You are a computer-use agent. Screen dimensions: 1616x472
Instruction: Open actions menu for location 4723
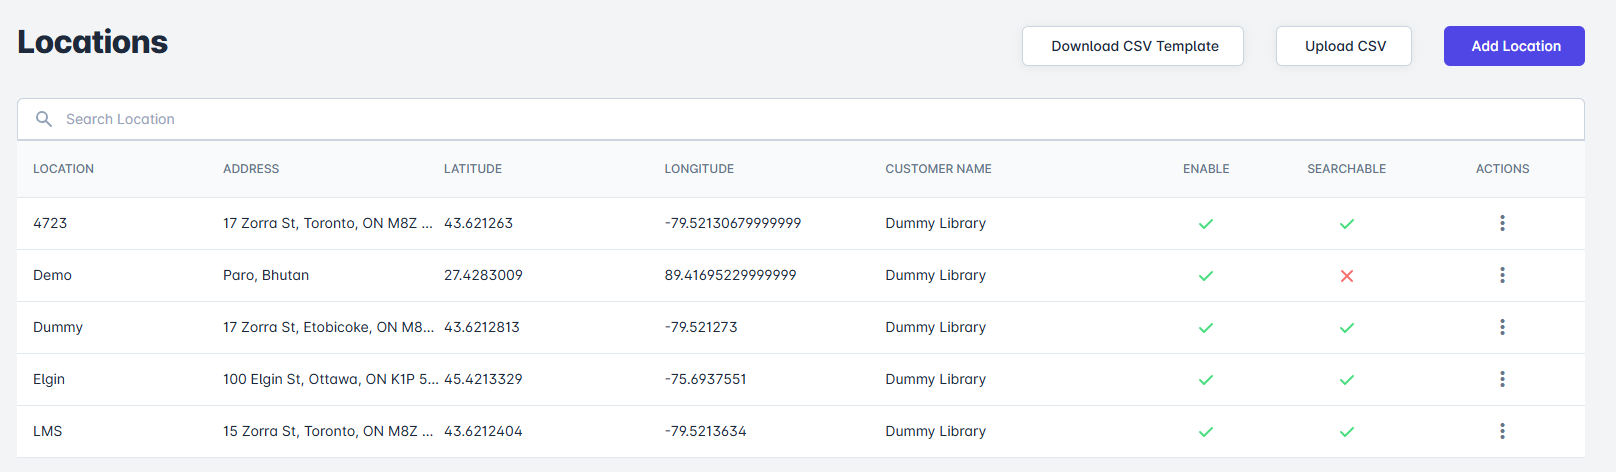(1502, 223)
